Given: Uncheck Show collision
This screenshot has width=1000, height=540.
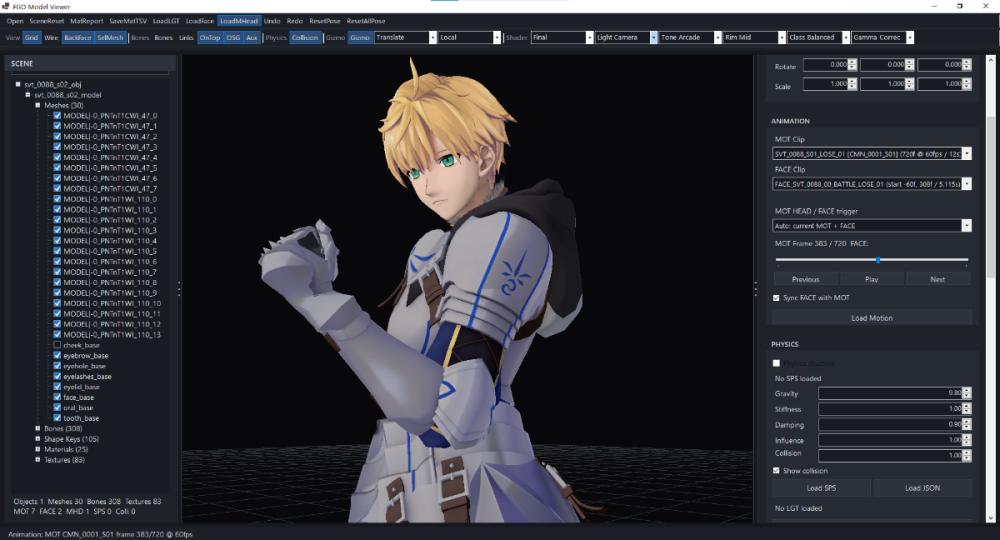Looking at the screenshot, I should (x=776, y=471).
